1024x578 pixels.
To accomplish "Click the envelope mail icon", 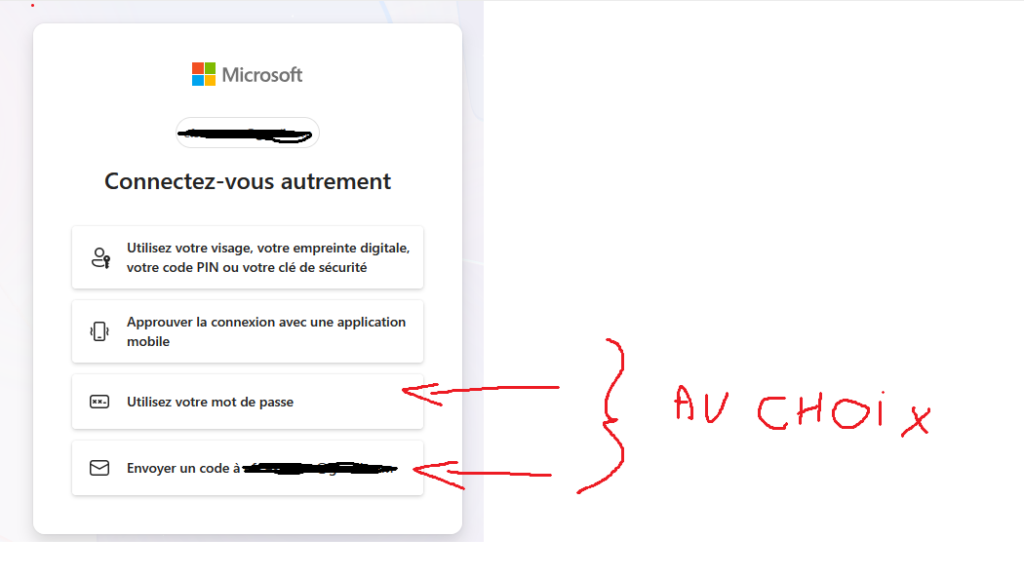I will (99, 468).
